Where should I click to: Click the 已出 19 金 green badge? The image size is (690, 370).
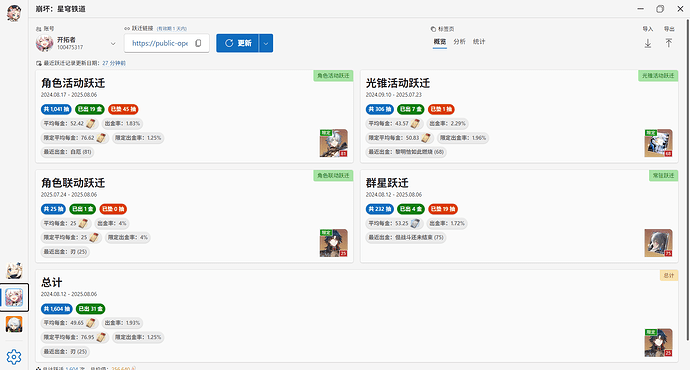click(x=89, y=109)
